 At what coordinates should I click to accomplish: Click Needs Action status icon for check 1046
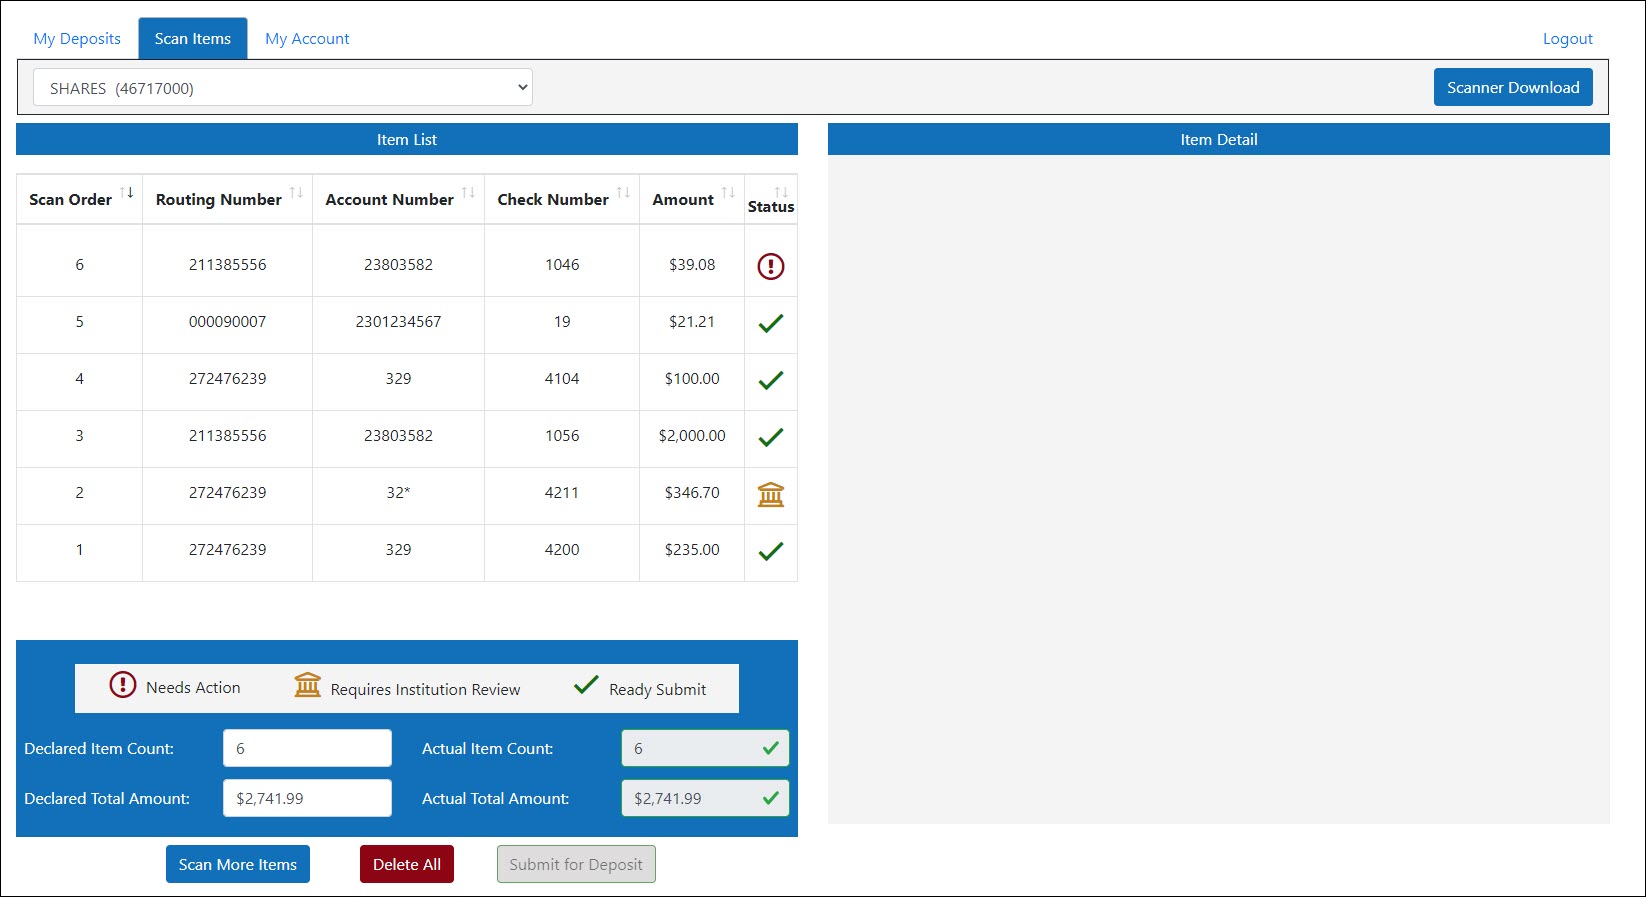[x=770, y=266]
